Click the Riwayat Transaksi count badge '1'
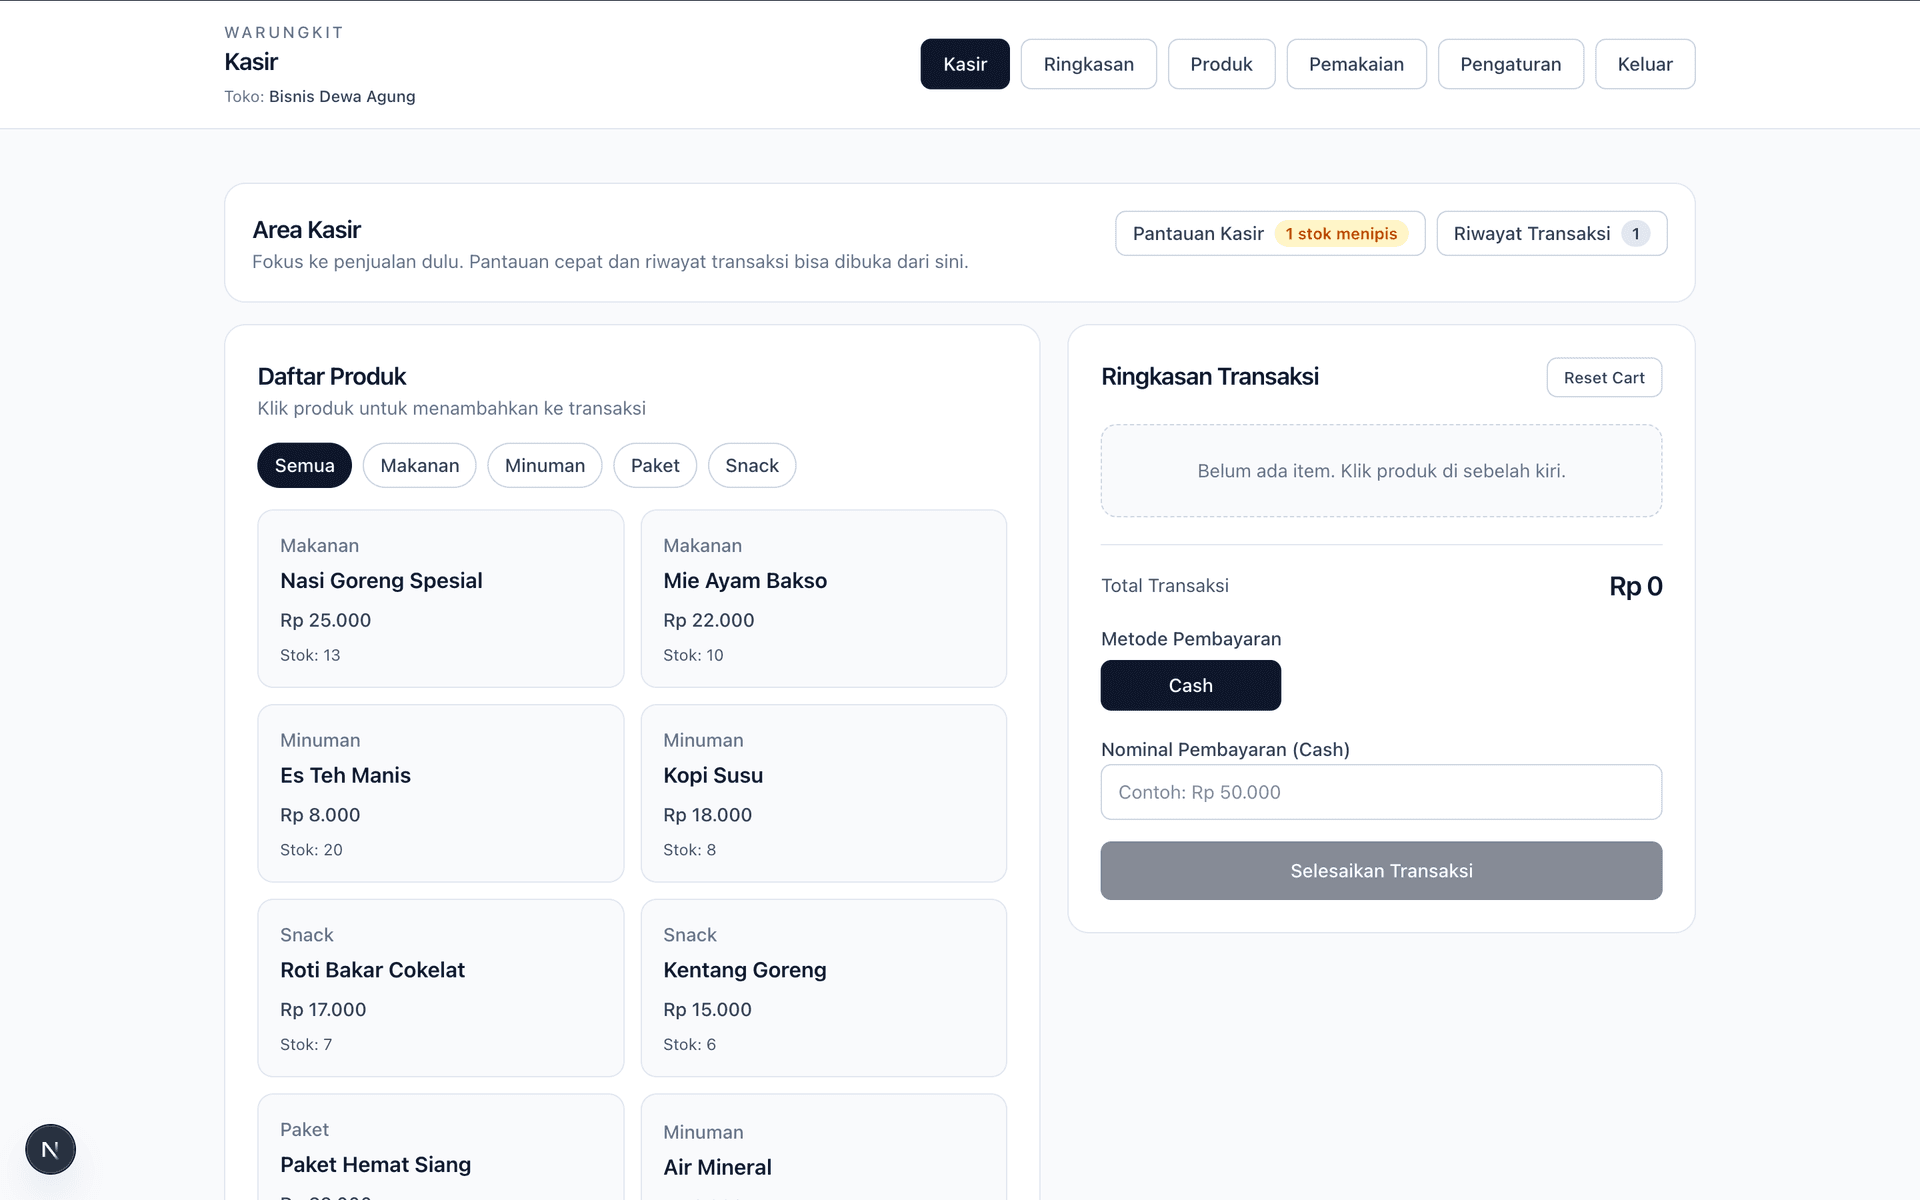 point(1635,233)
